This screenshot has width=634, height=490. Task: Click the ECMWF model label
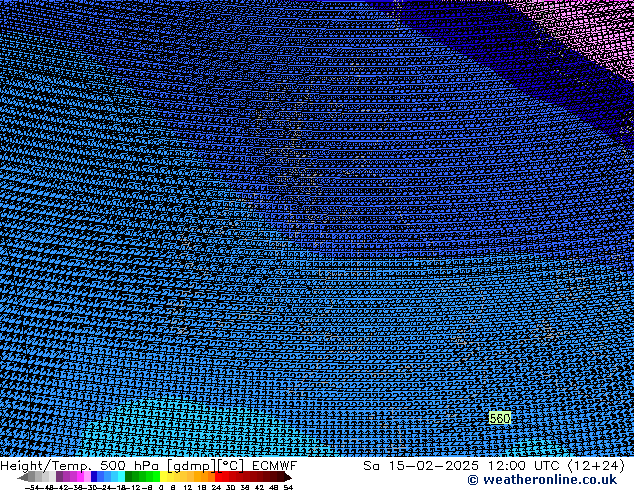[x=275, y=466]
